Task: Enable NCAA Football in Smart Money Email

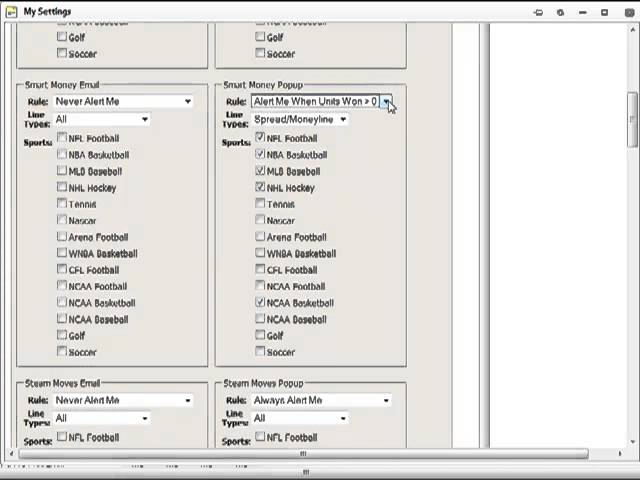Action: pos(62,285)
